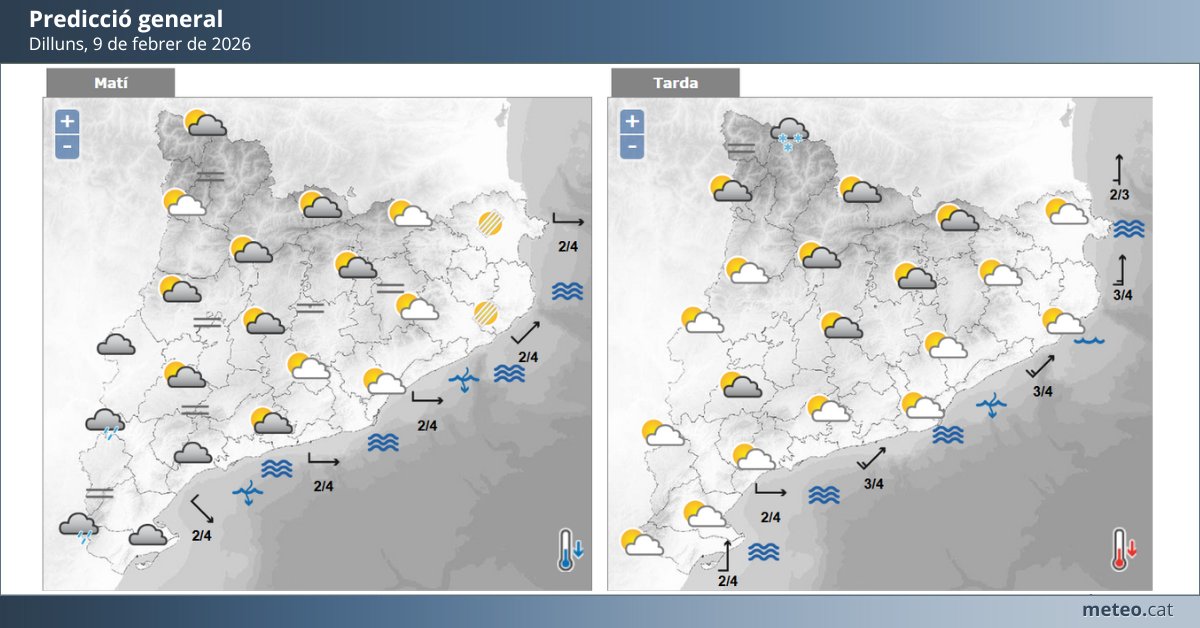The width and height of the screenshot is (1200, 628).
Task: Select the snow cloud icon in Tarda map
Action: pos(788,134)
